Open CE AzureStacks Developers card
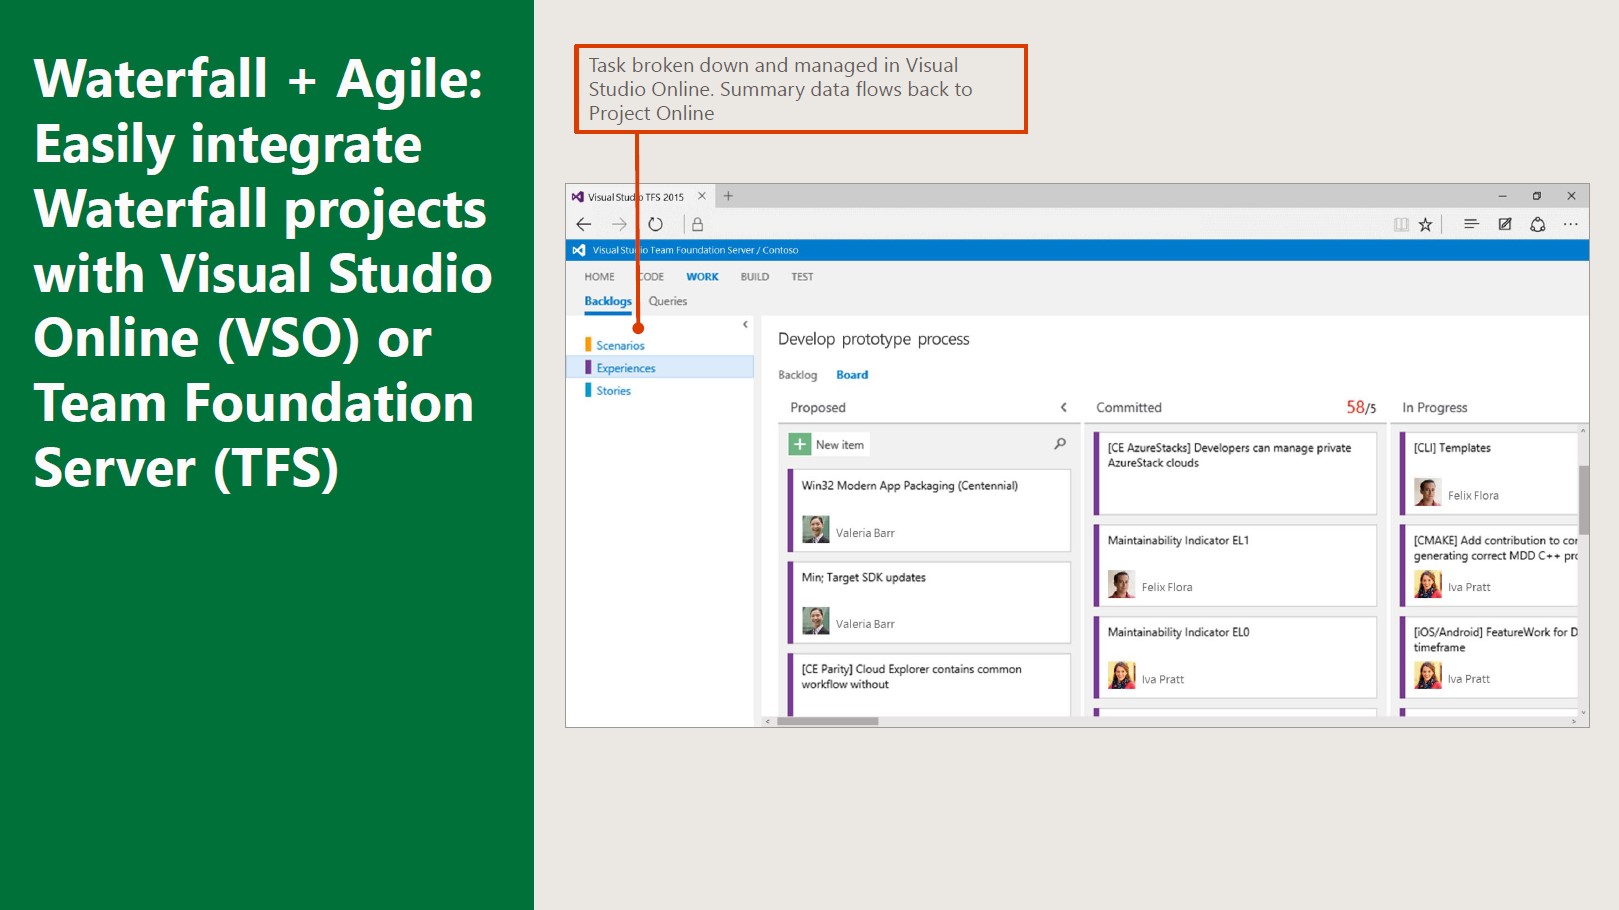This screenshot has width=1619, height=910. pos(1235,473)
